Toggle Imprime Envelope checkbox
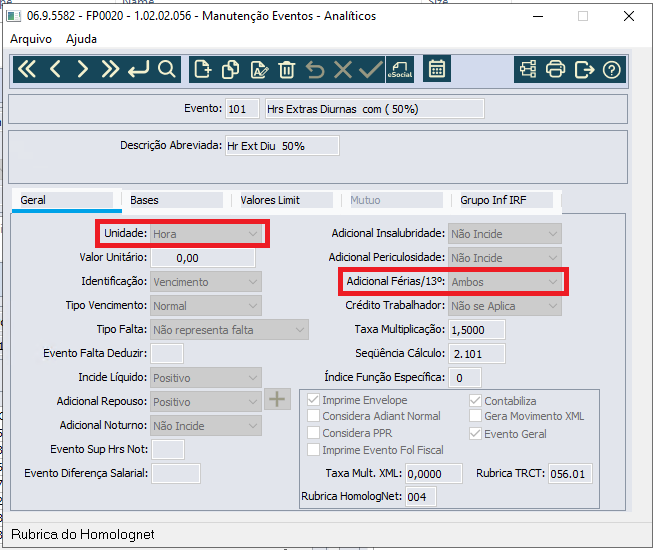Screen dimensions: 655x550 (x=313, y=400)
